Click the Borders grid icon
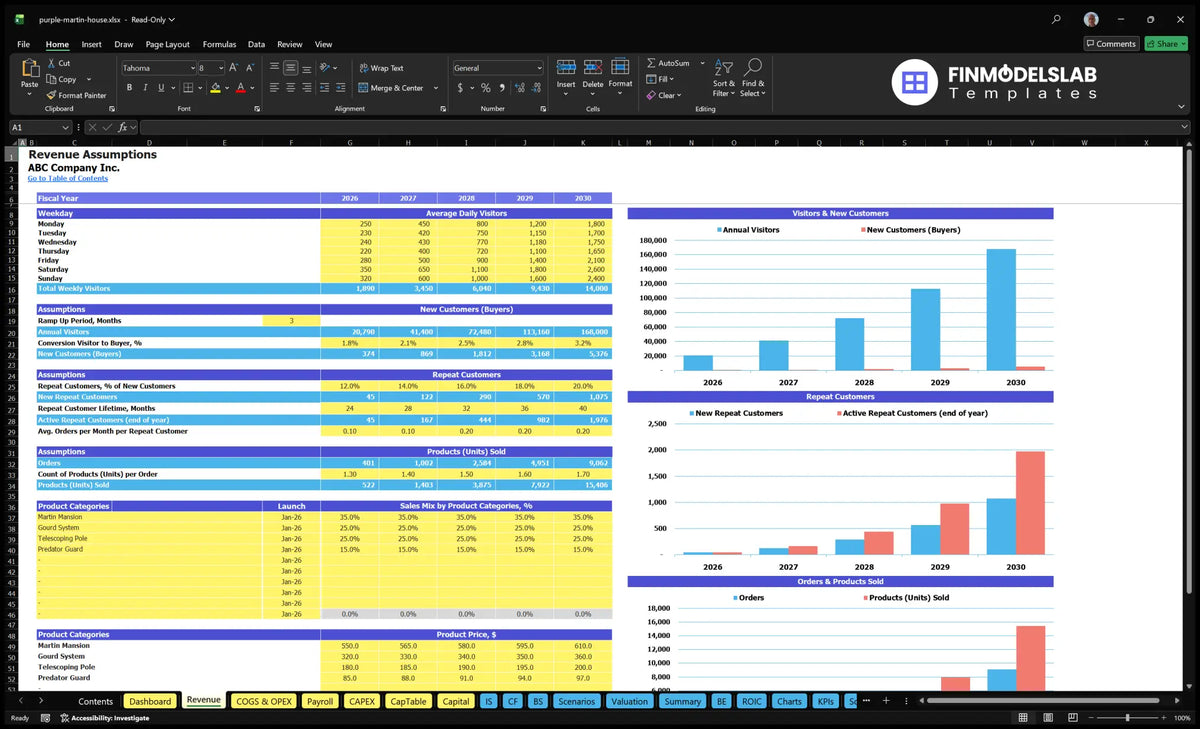 pyautogui.click(x=188, y=88)
